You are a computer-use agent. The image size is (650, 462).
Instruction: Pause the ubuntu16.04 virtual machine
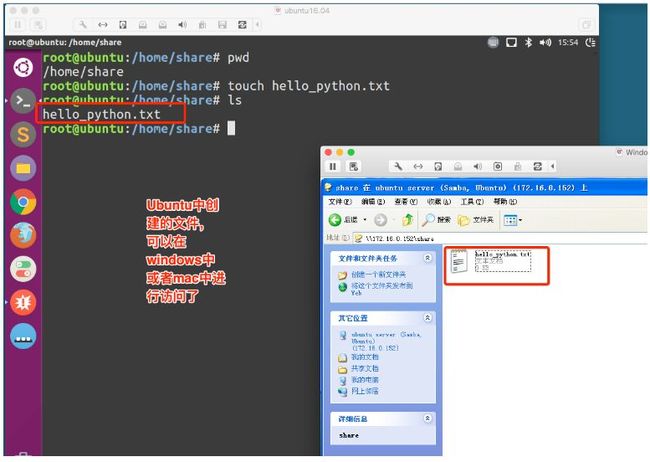pos(18,25)
